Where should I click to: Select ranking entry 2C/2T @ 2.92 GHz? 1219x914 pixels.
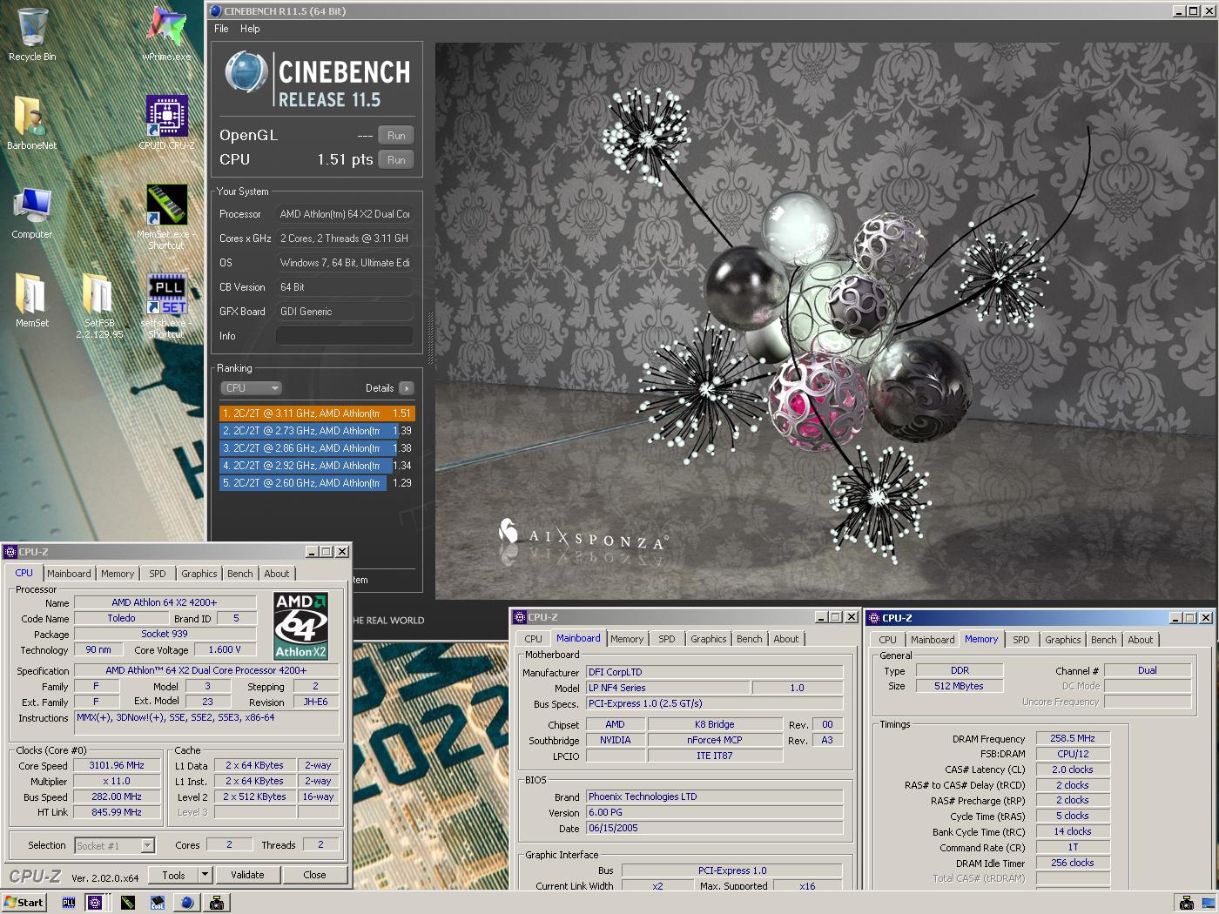click(x=316, y=465)
